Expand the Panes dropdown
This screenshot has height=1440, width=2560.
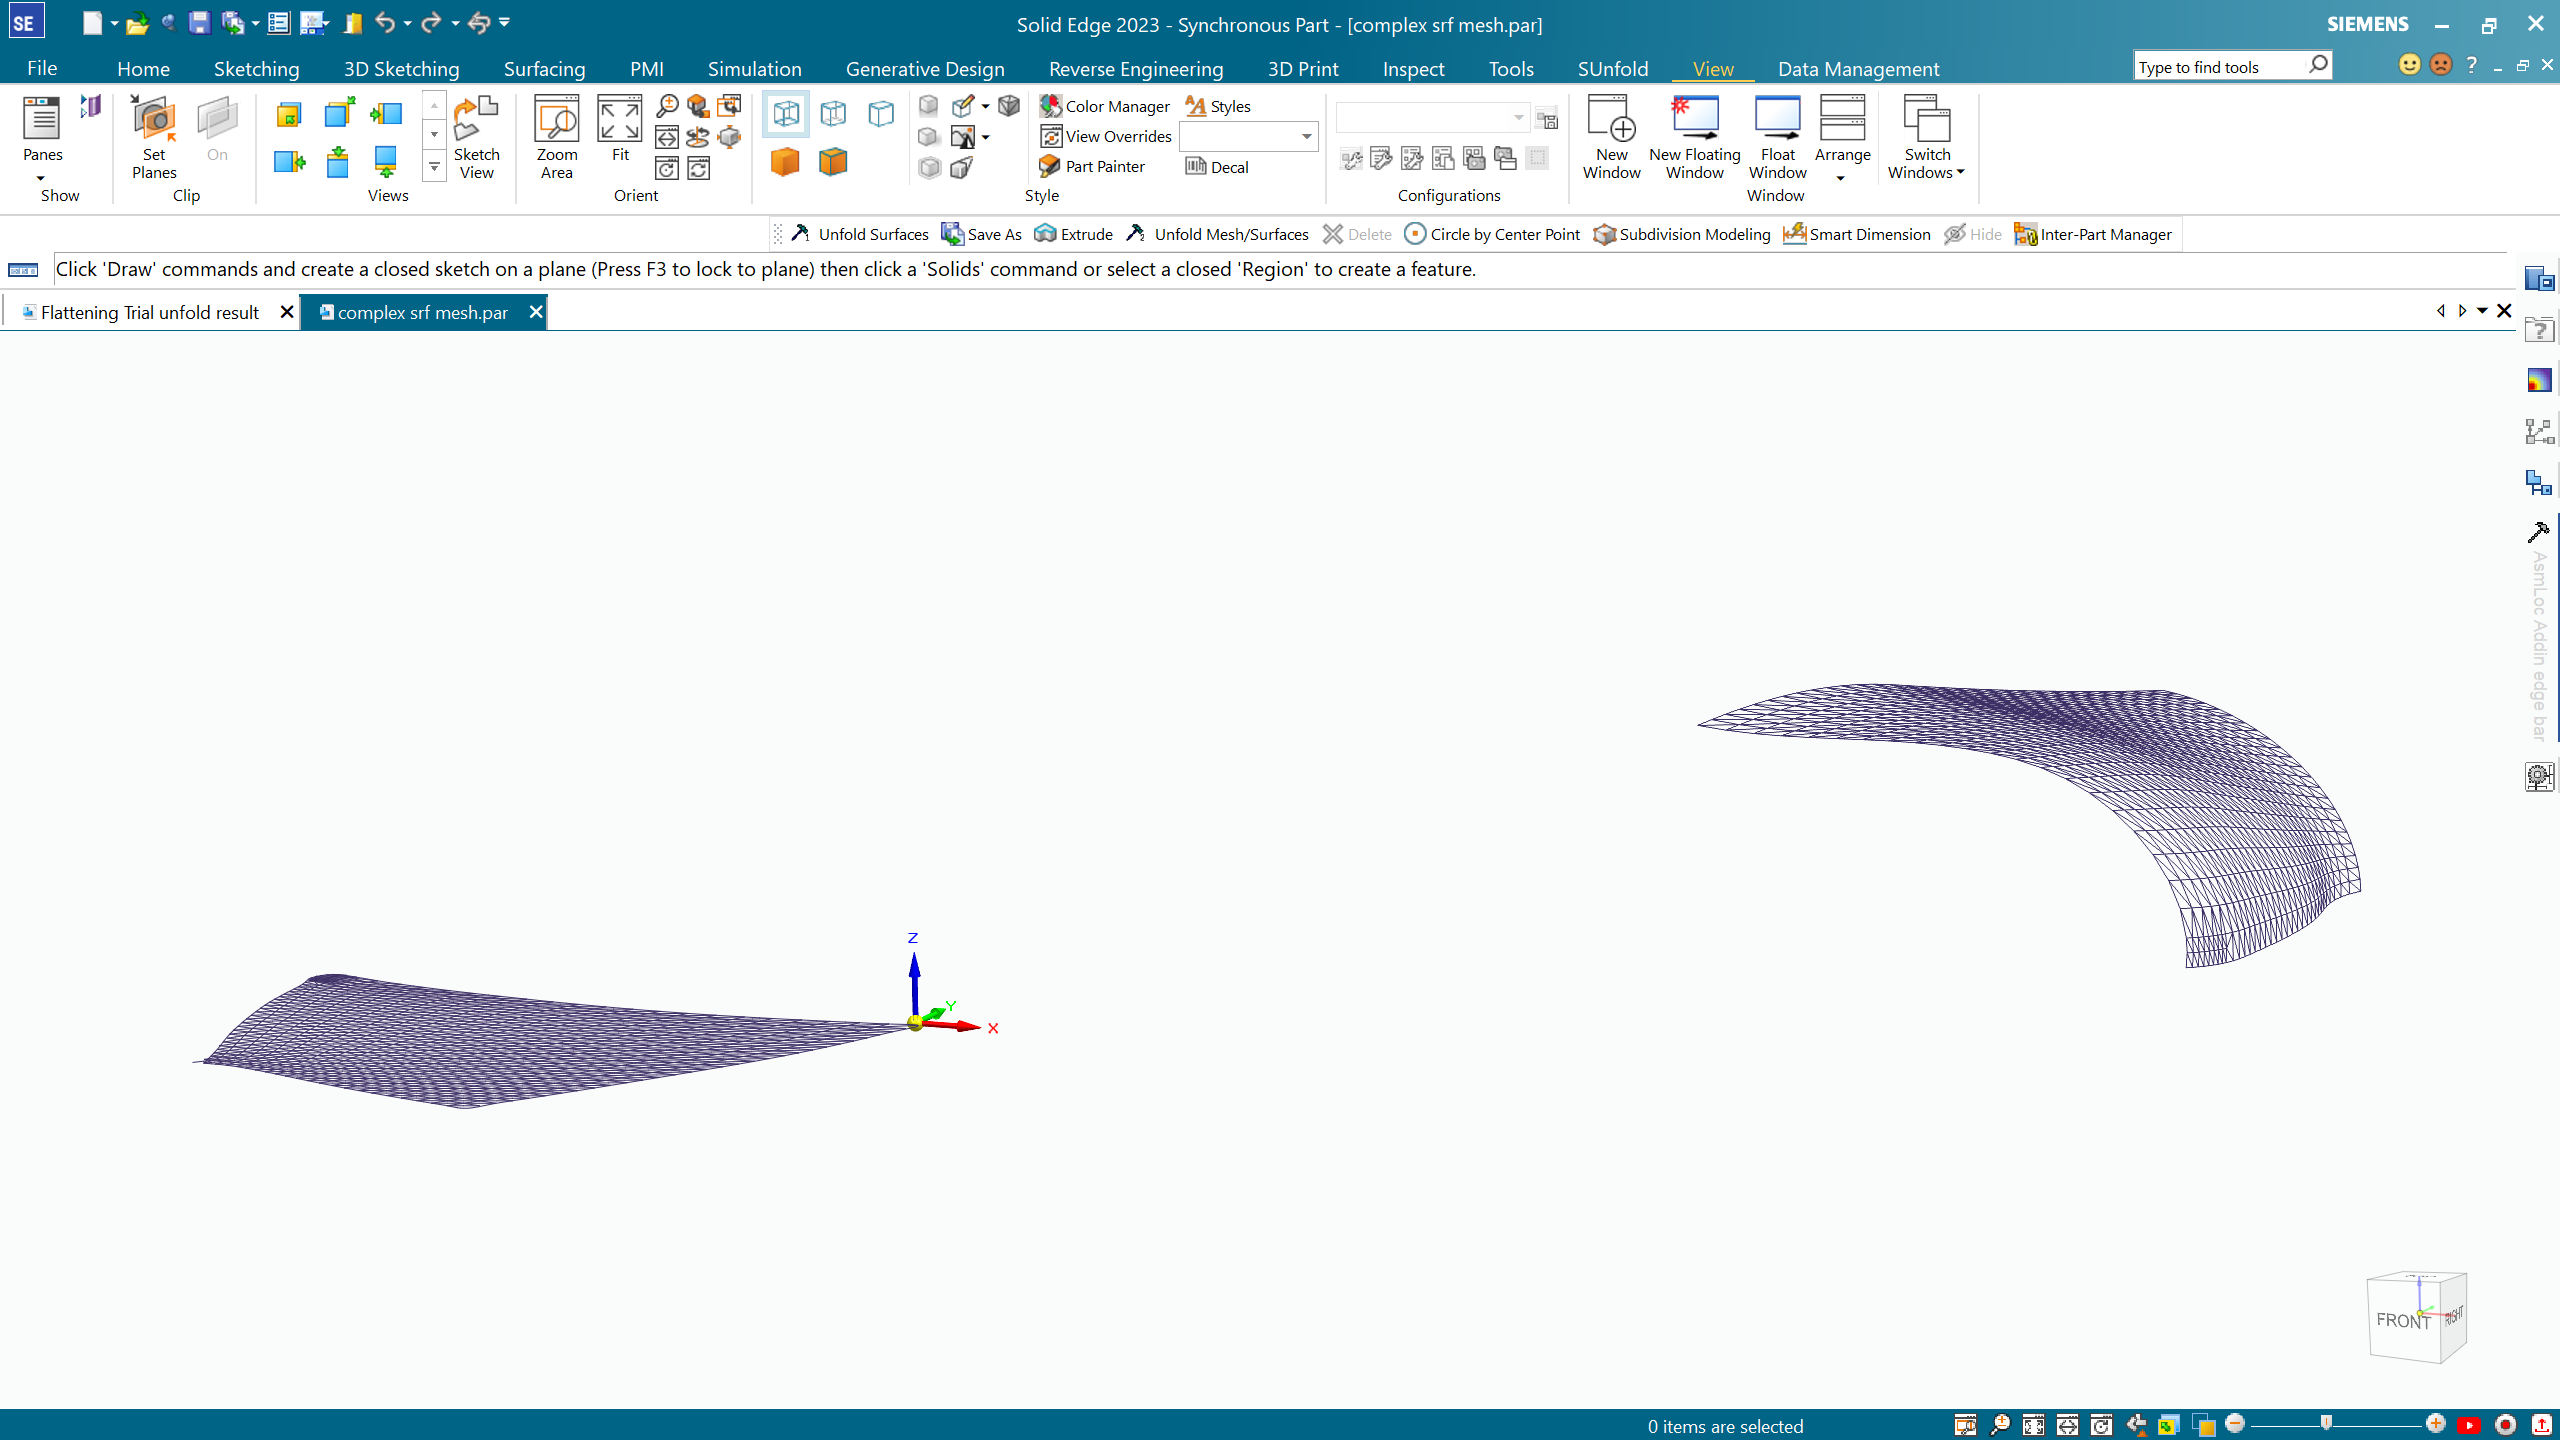click(x=42, y=178)
